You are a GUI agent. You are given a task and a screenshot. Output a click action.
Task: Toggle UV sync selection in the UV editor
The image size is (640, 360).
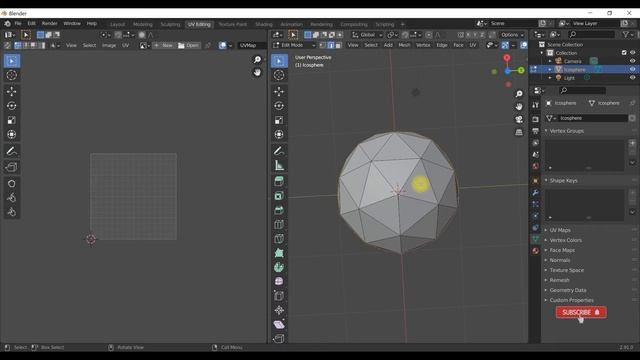7,45
